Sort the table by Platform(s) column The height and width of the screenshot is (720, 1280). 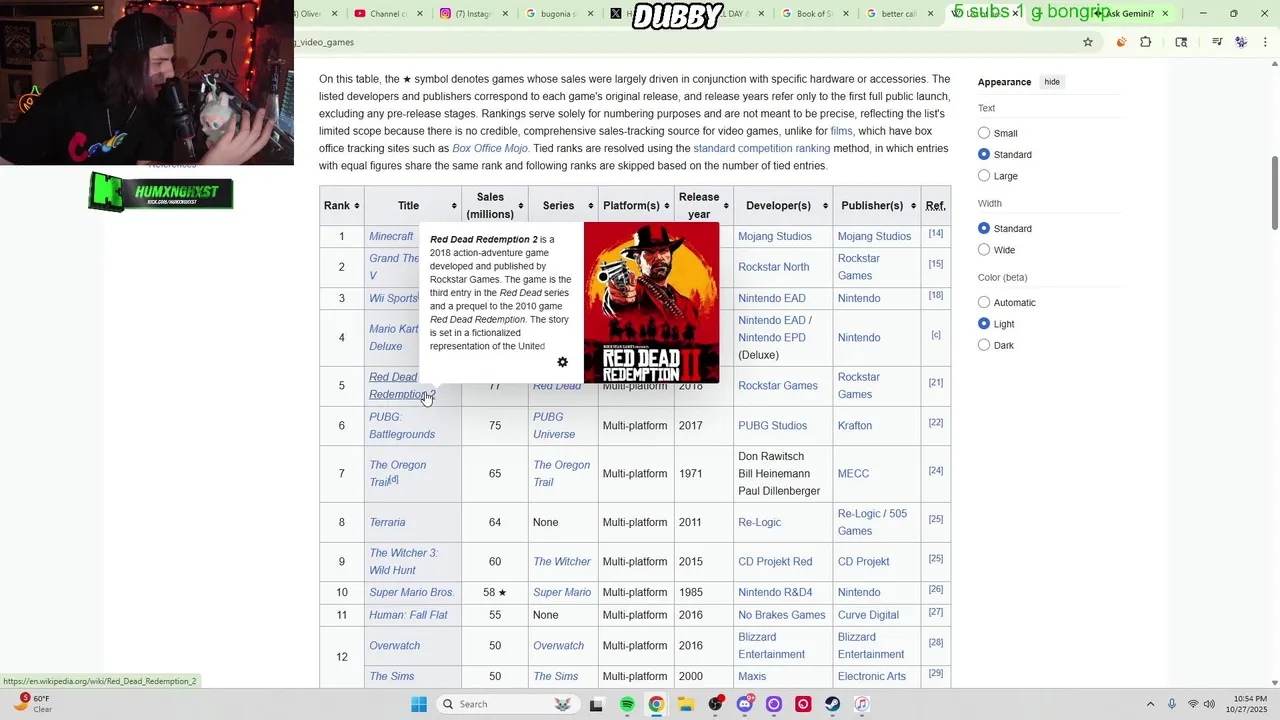tap(636, 206)
